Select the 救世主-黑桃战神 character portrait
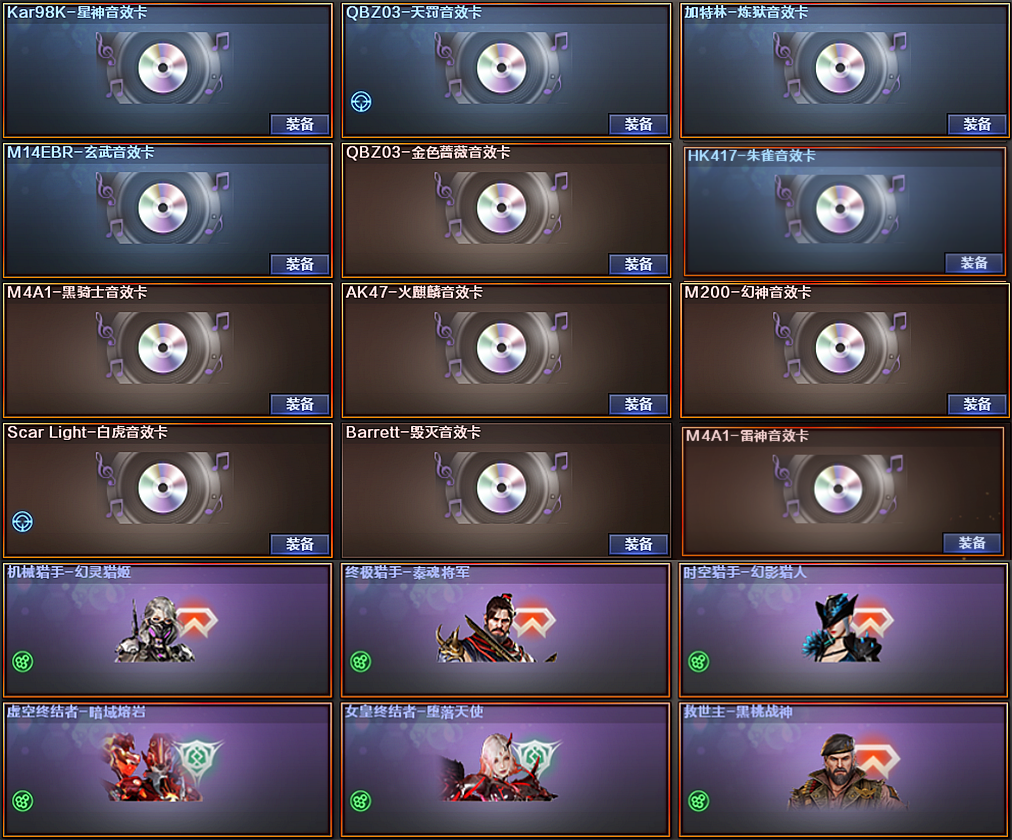Viewport: 1012px width, 840px height. (847, 772)
